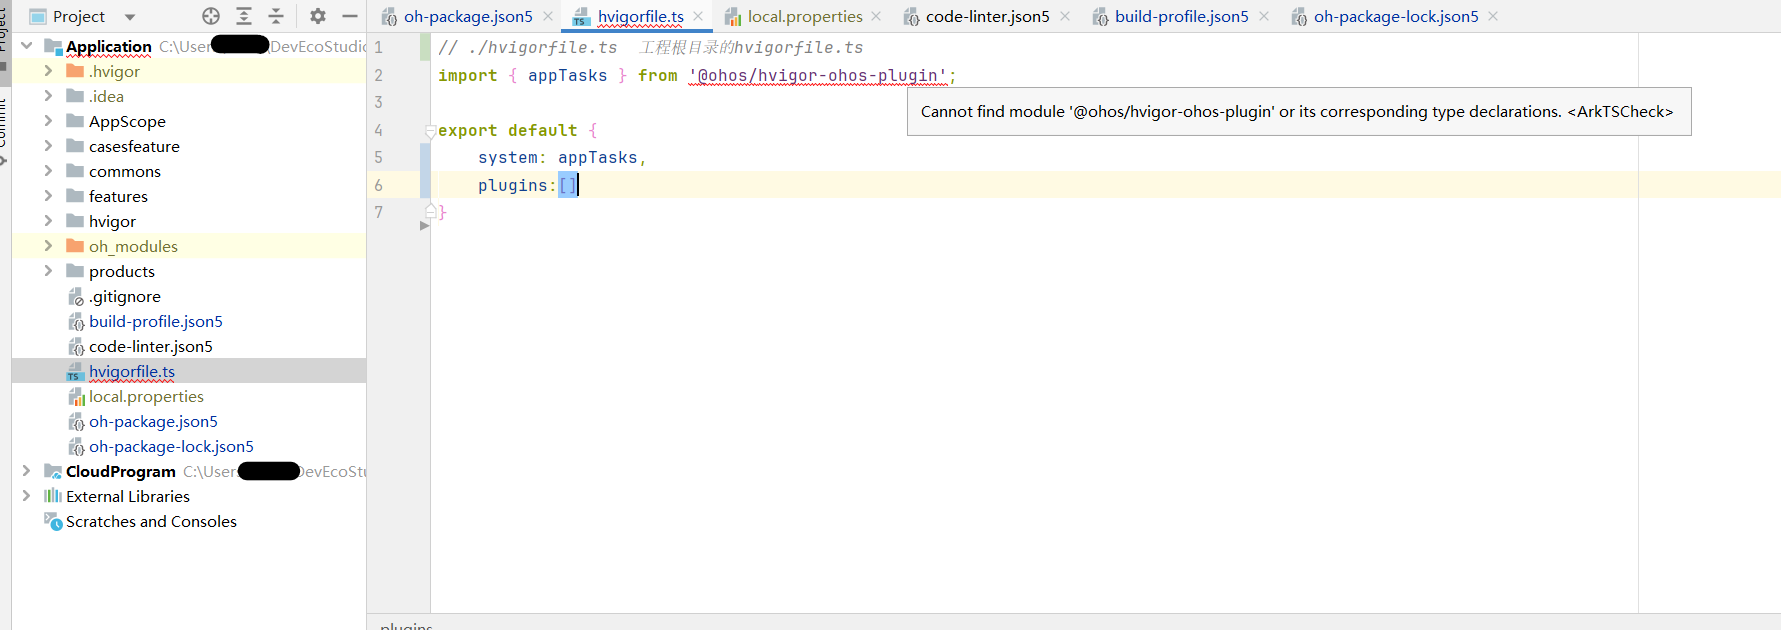Expand the .hvigor folder
The width and height of the screenshot is (1781, 630).
tap(48, 71)
